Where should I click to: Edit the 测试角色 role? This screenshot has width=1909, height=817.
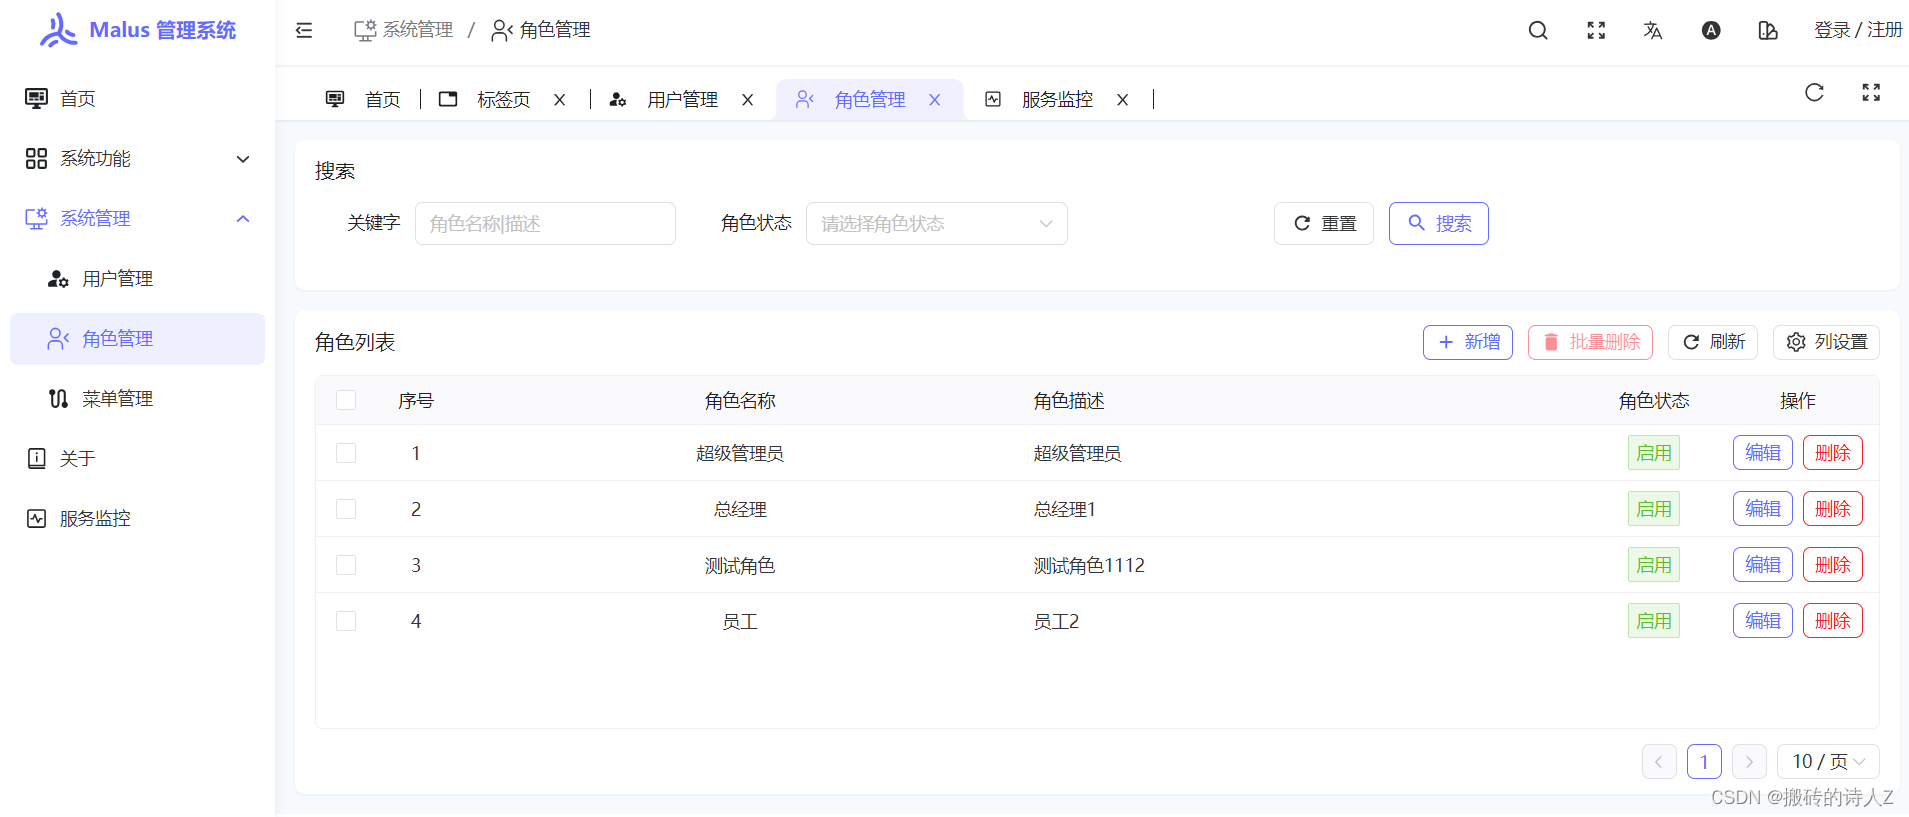1763,565
